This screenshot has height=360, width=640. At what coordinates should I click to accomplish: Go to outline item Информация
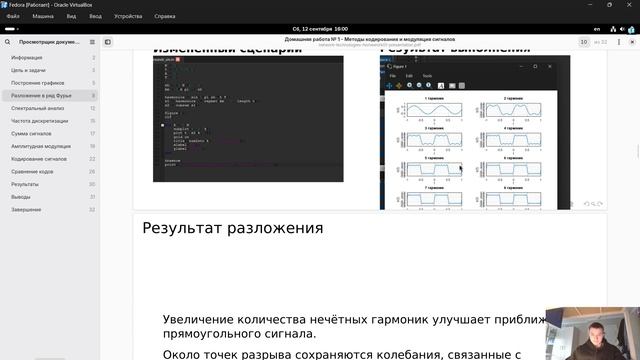click(50, 58)
